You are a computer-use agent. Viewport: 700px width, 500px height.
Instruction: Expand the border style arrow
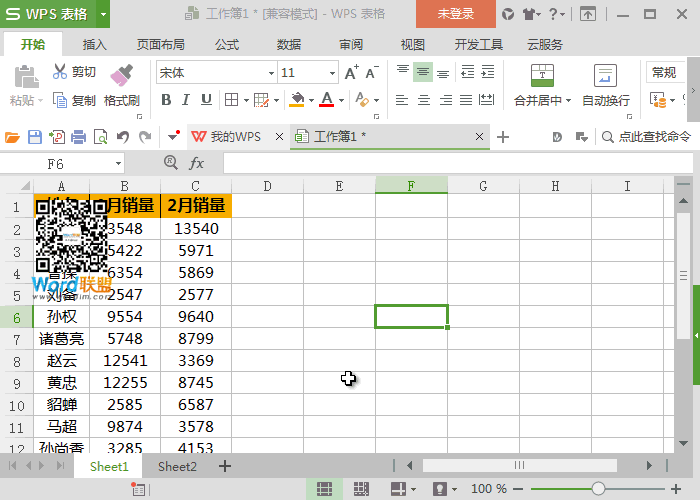[246, 100]
